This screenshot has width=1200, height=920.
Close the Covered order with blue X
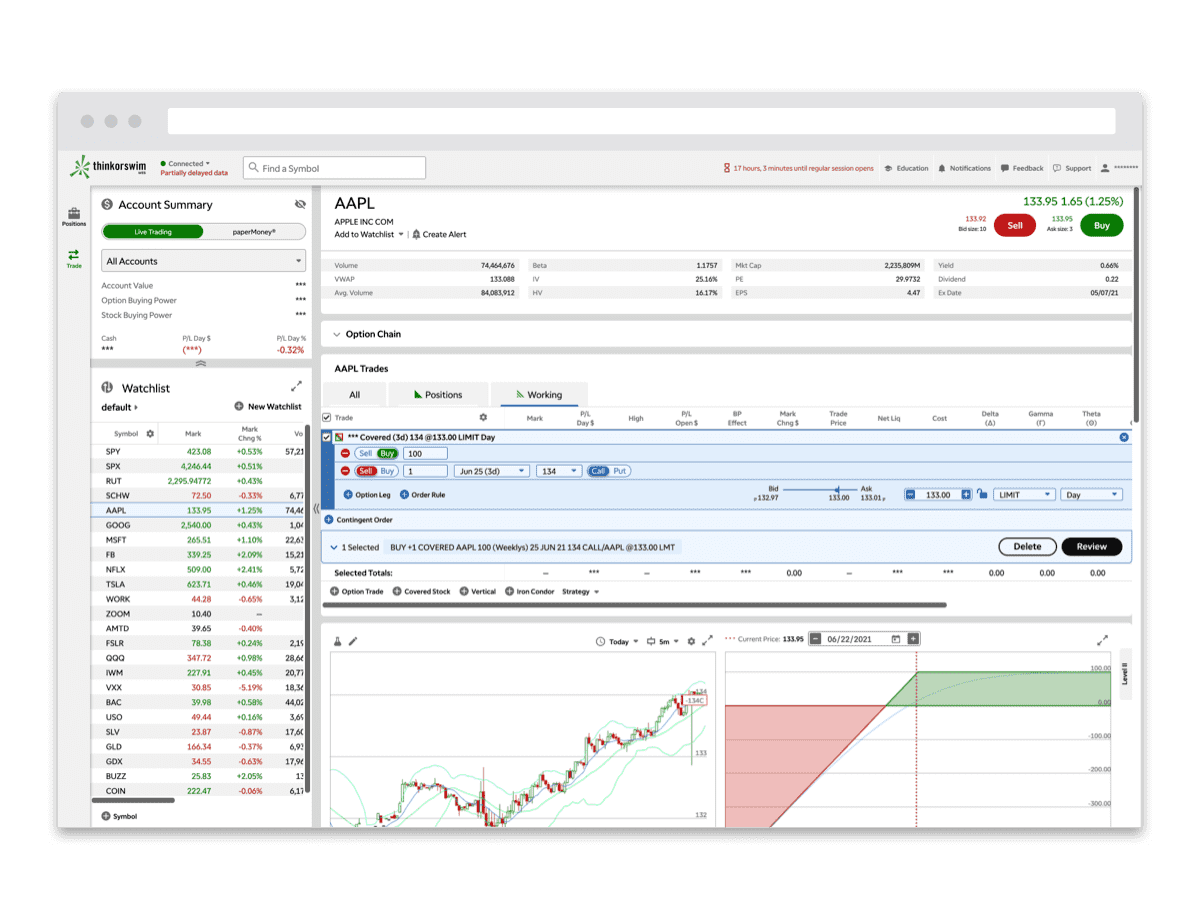pyautogui.click(x=1123, y=437)
